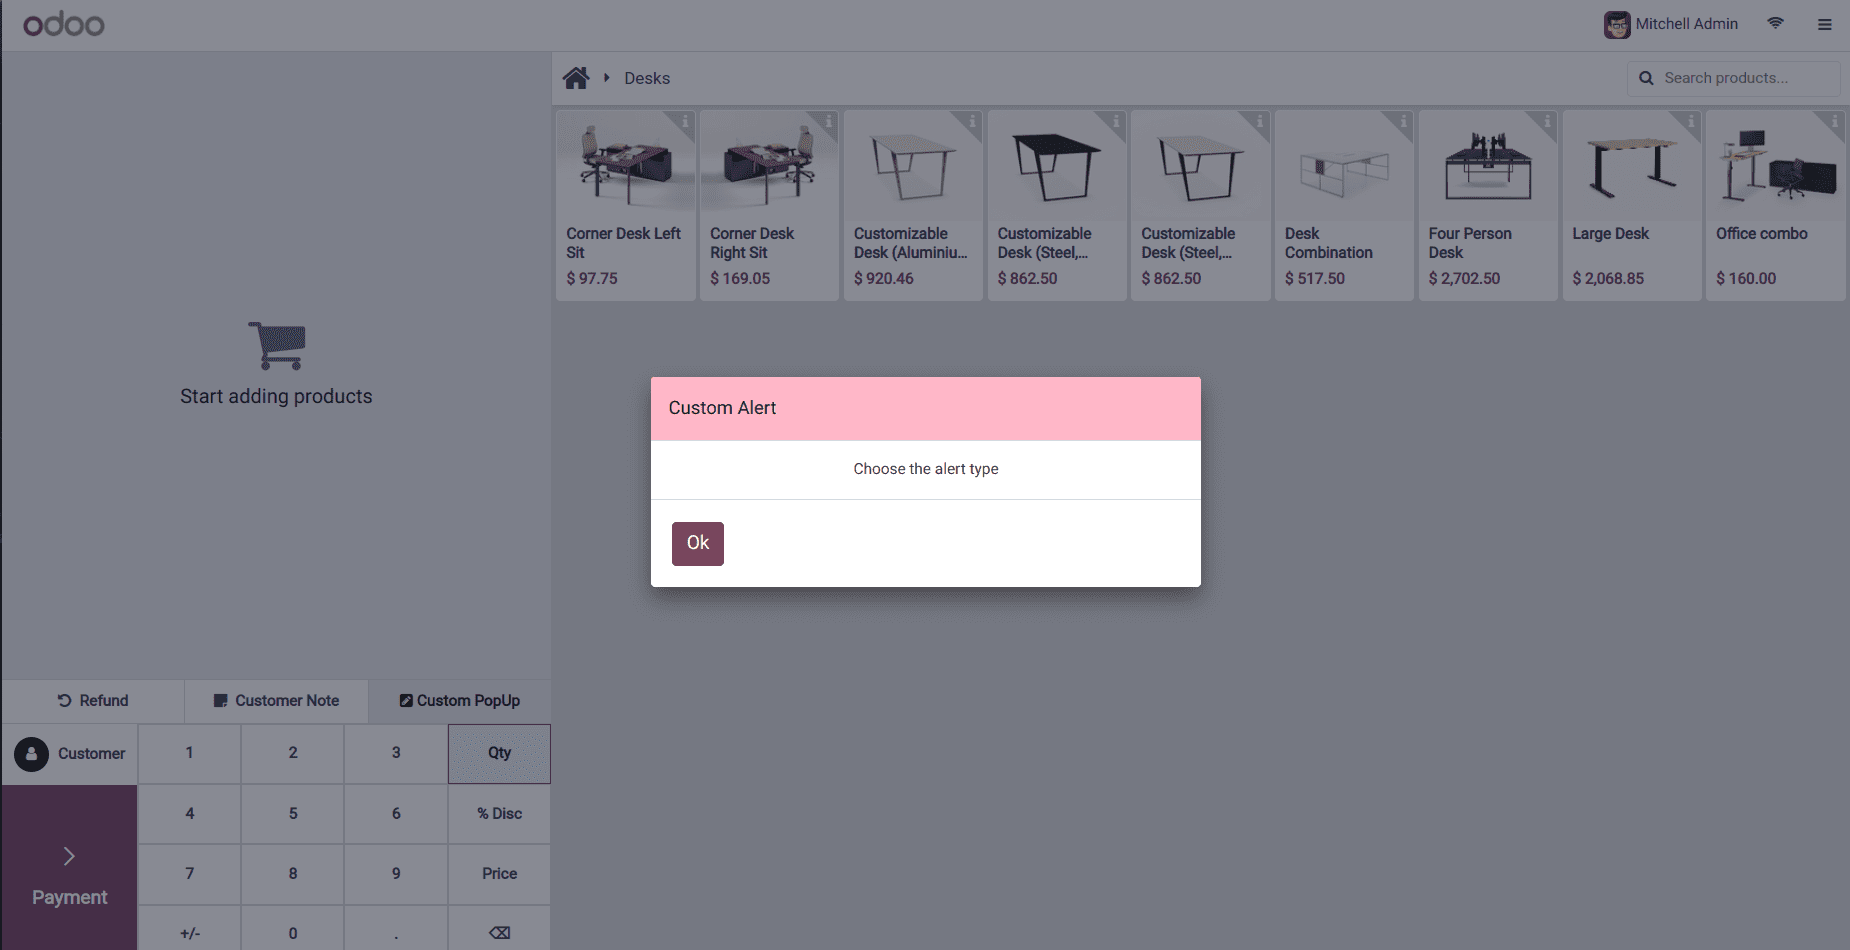
Task: Select Qty mode on numpad
Action: [x=499, y=753]
